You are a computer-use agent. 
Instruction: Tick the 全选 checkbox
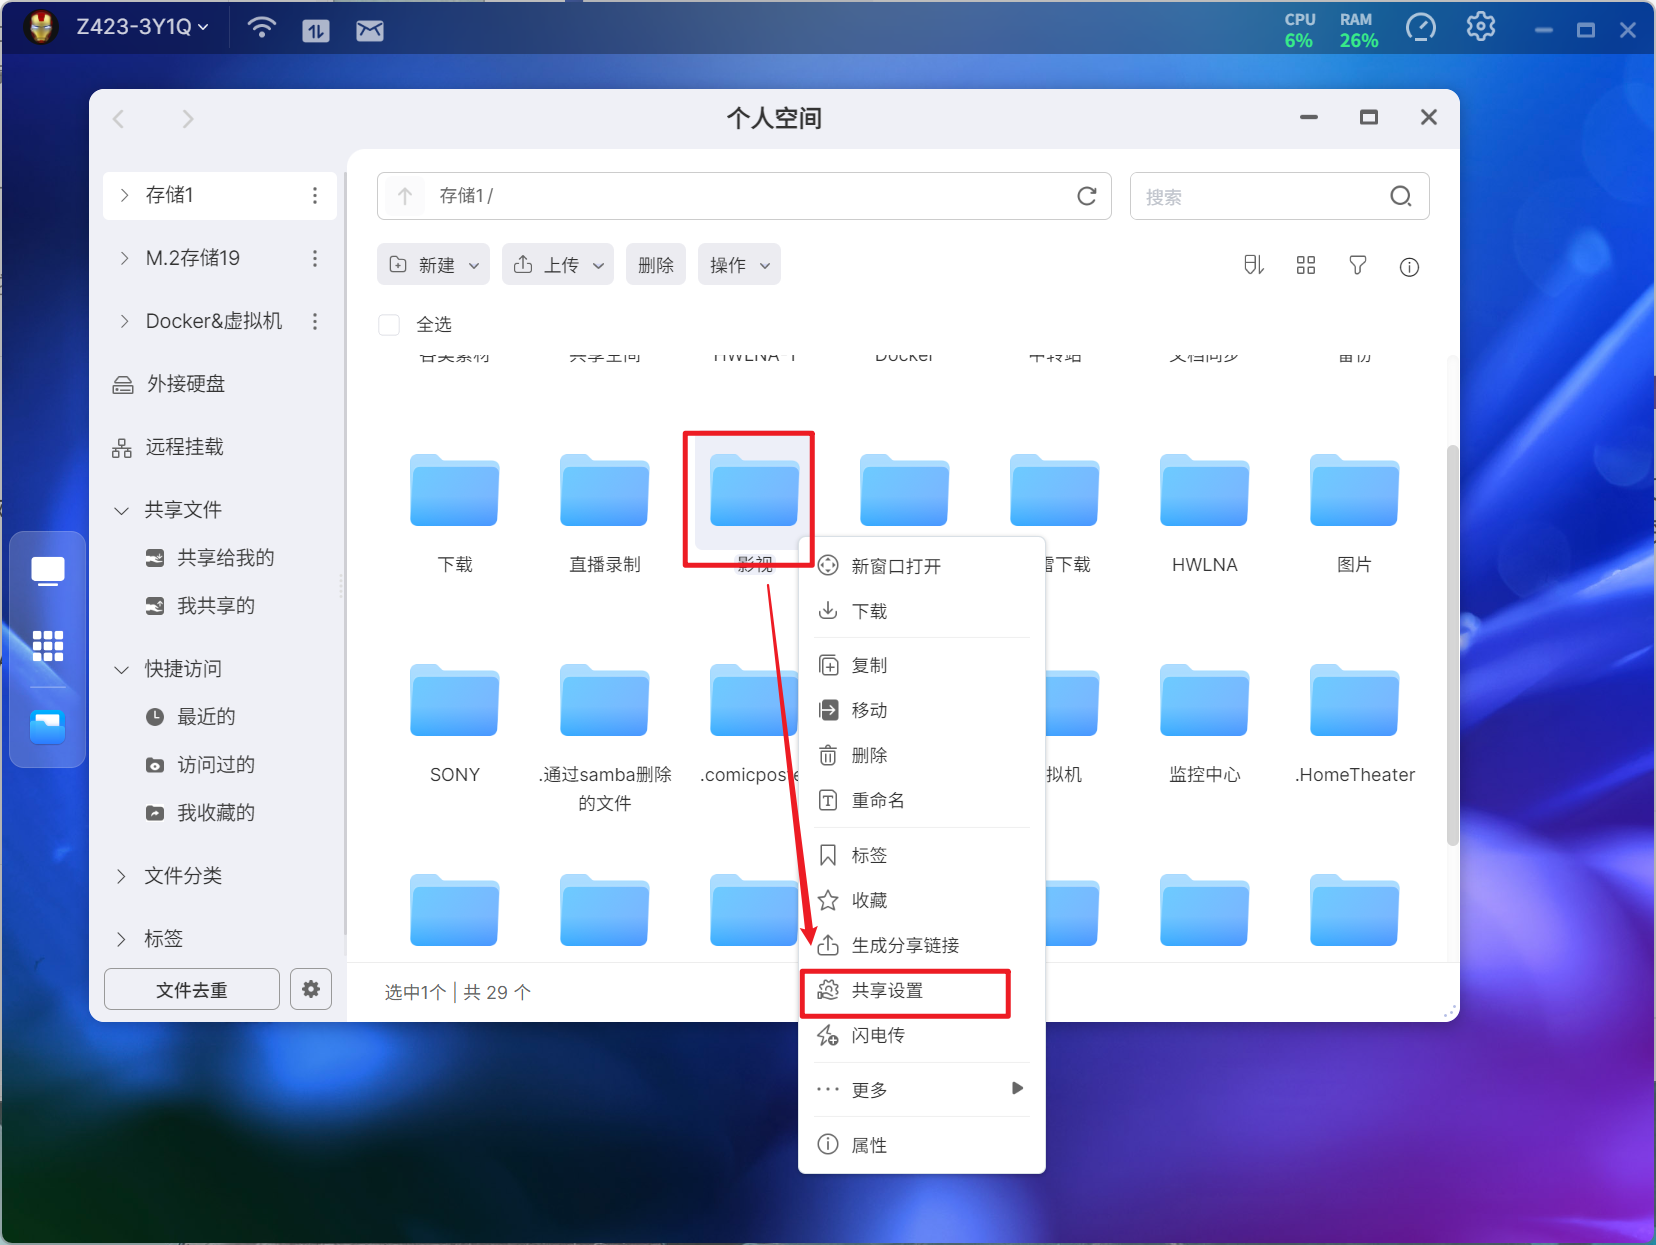coord(389,324)
